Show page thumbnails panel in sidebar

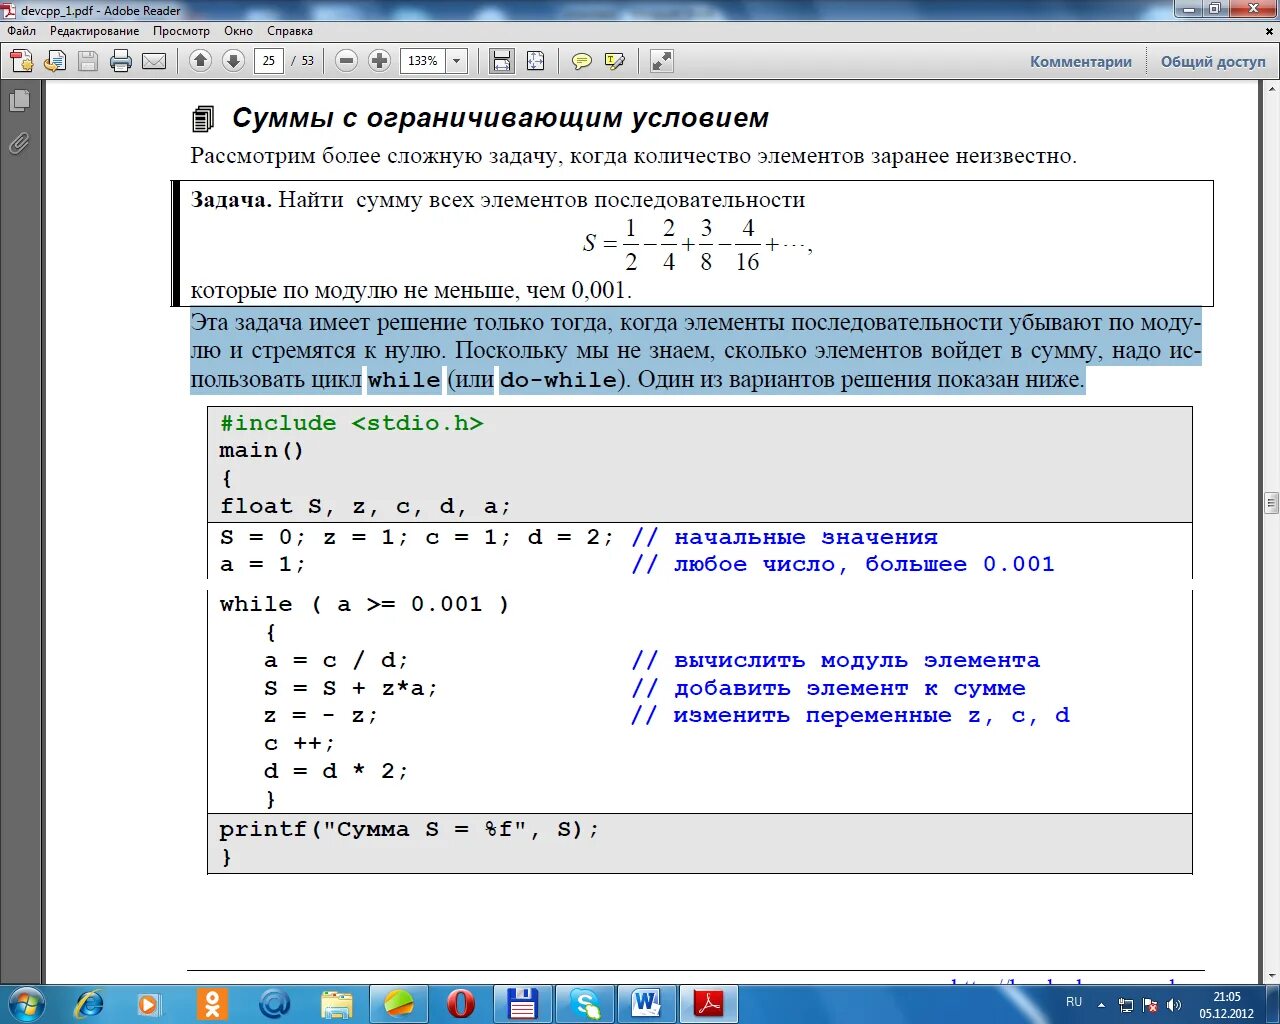(19, 101)
